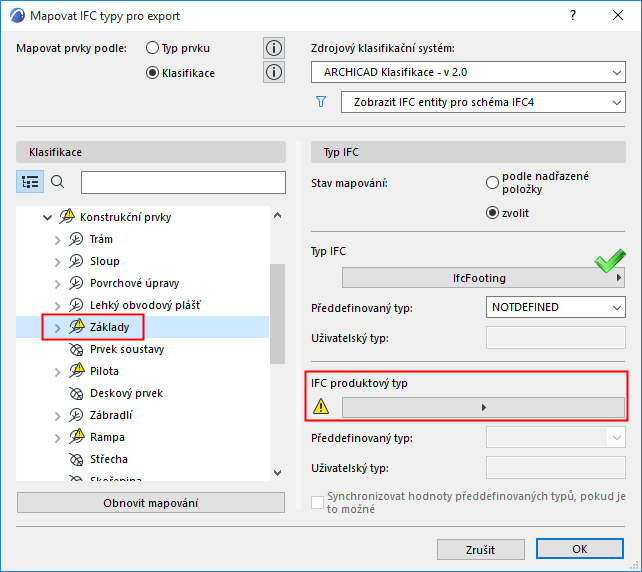Screen dimensions: 642x572
Task: Click the blue filter funnel icon
Action: tap(321, 102)
